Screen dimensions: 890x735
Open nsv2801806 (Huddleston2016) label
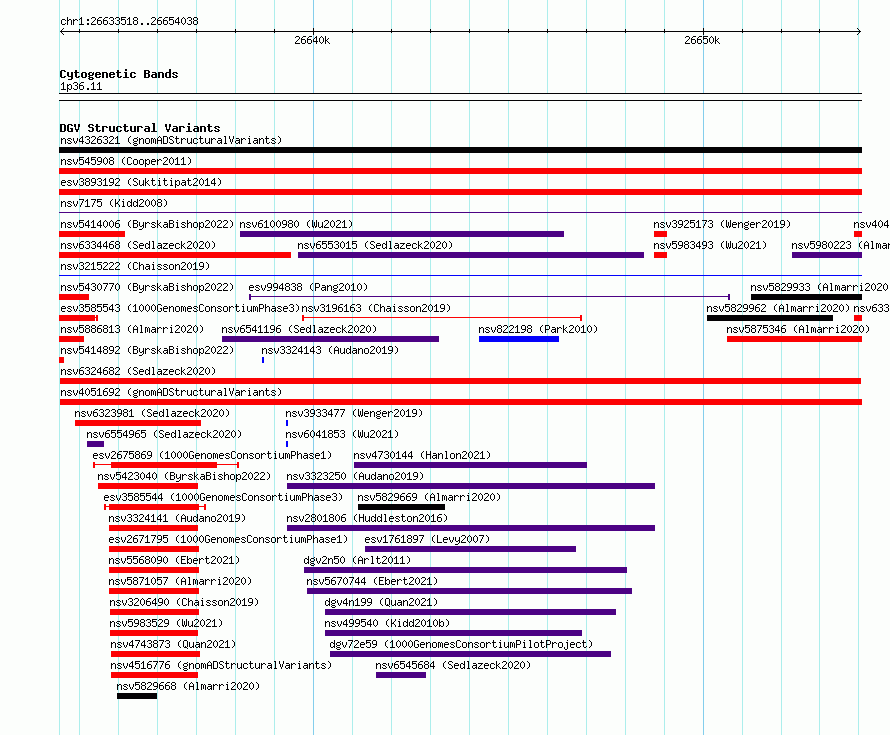pyautogui.click(x=367, y=518)
